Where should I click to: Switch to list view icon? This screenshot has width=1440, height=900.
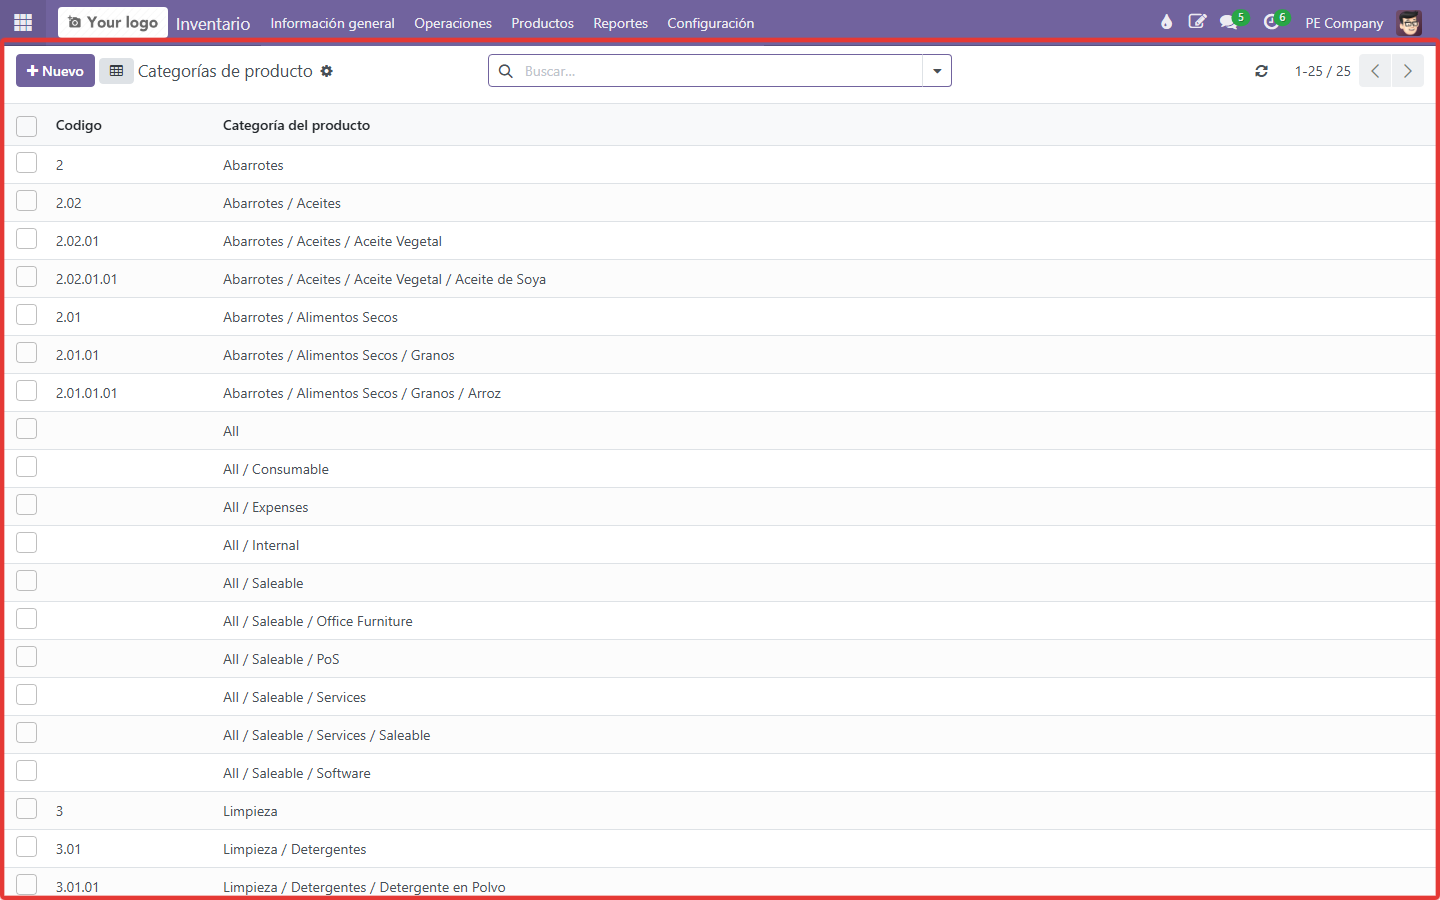point(116,71)
